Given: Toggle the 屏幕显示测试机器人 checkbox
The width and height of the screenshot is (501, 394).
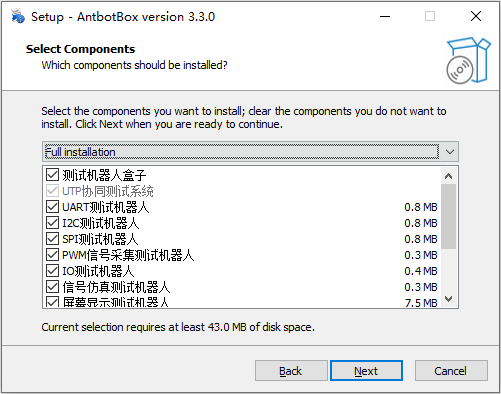Looking at the screenshot, I should [52, 302].
